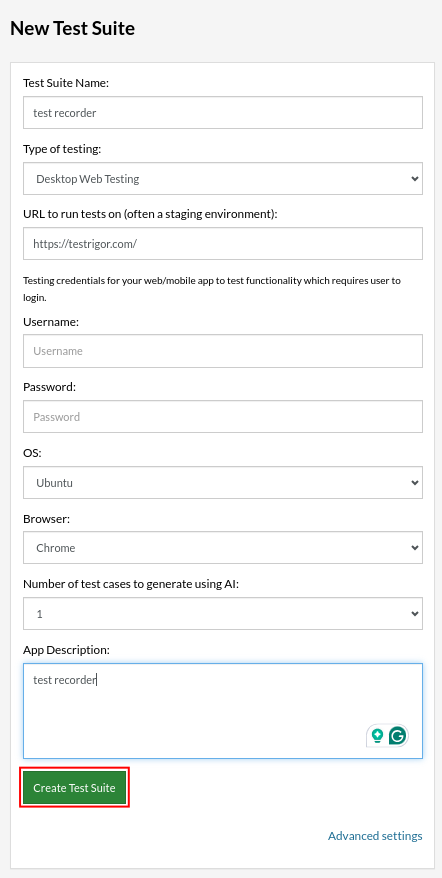Click the Create Test Suite button
The width and height of the screenshot is (442, 878).
pyautogui.click(x=75, y=787)
